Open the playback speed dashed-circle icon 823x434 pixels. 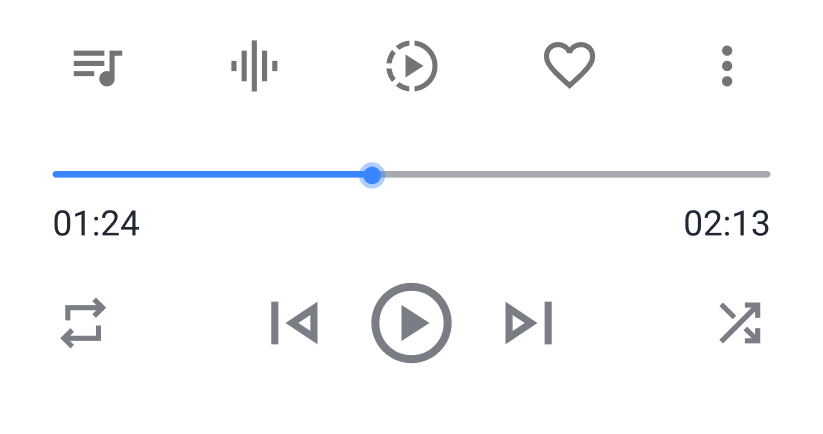click(412, 66)
